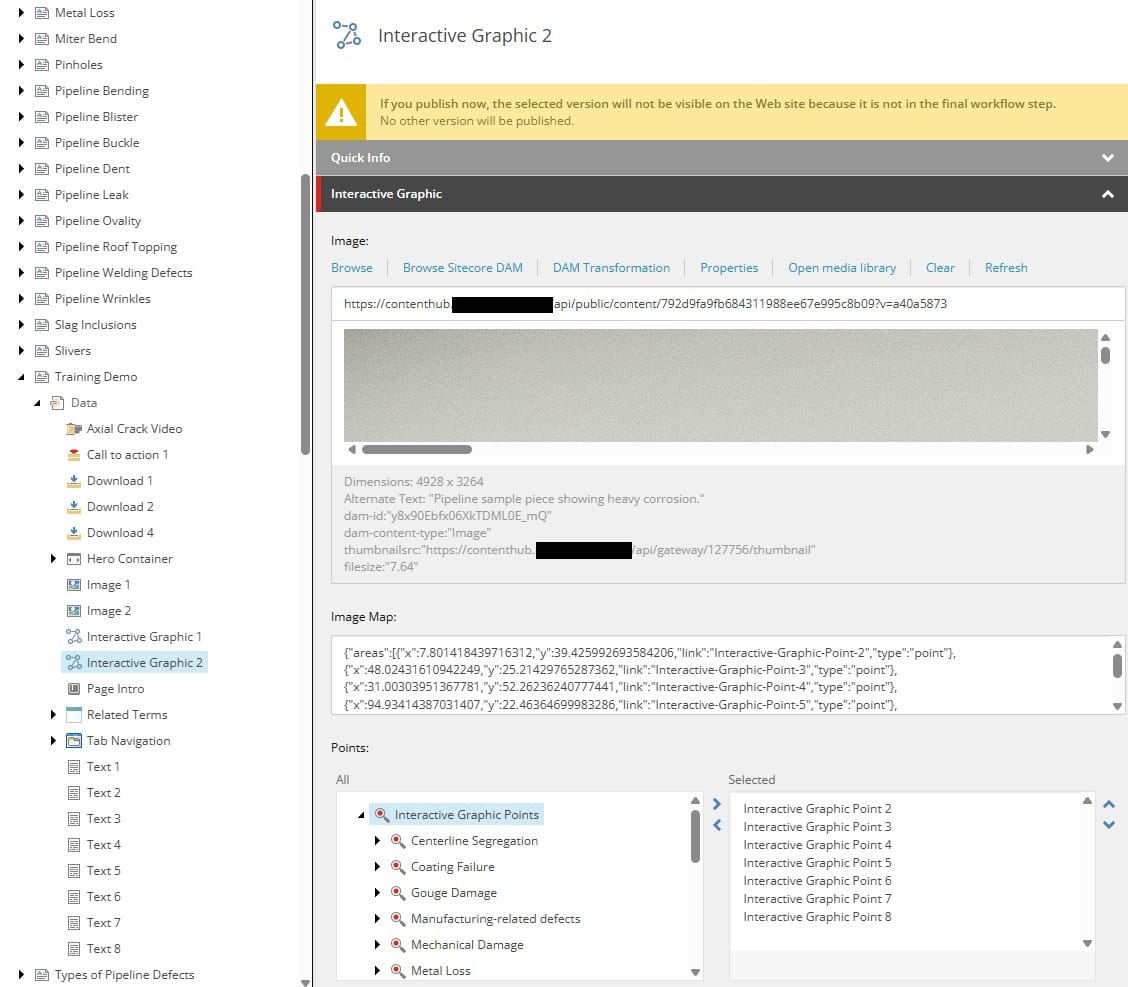This screenshot has width=1128, height=987.
Task: Click the Axial Crack Video item icon
Action: (x=73, y=429)
